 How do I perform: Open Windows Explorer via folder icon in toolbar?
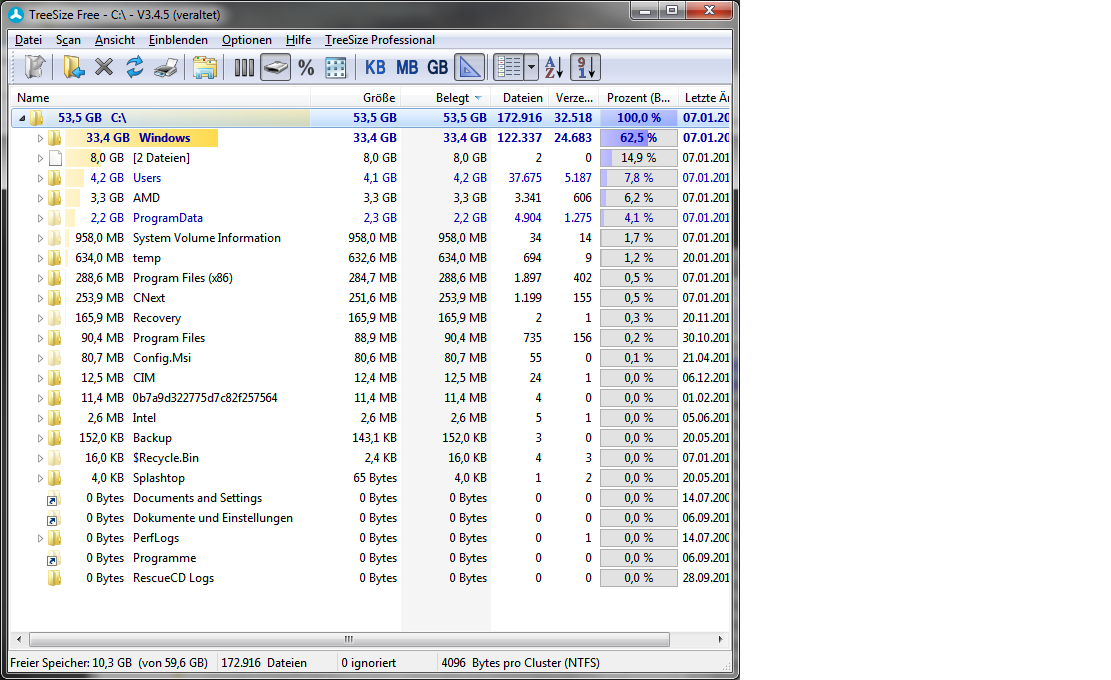pos(204,67)
